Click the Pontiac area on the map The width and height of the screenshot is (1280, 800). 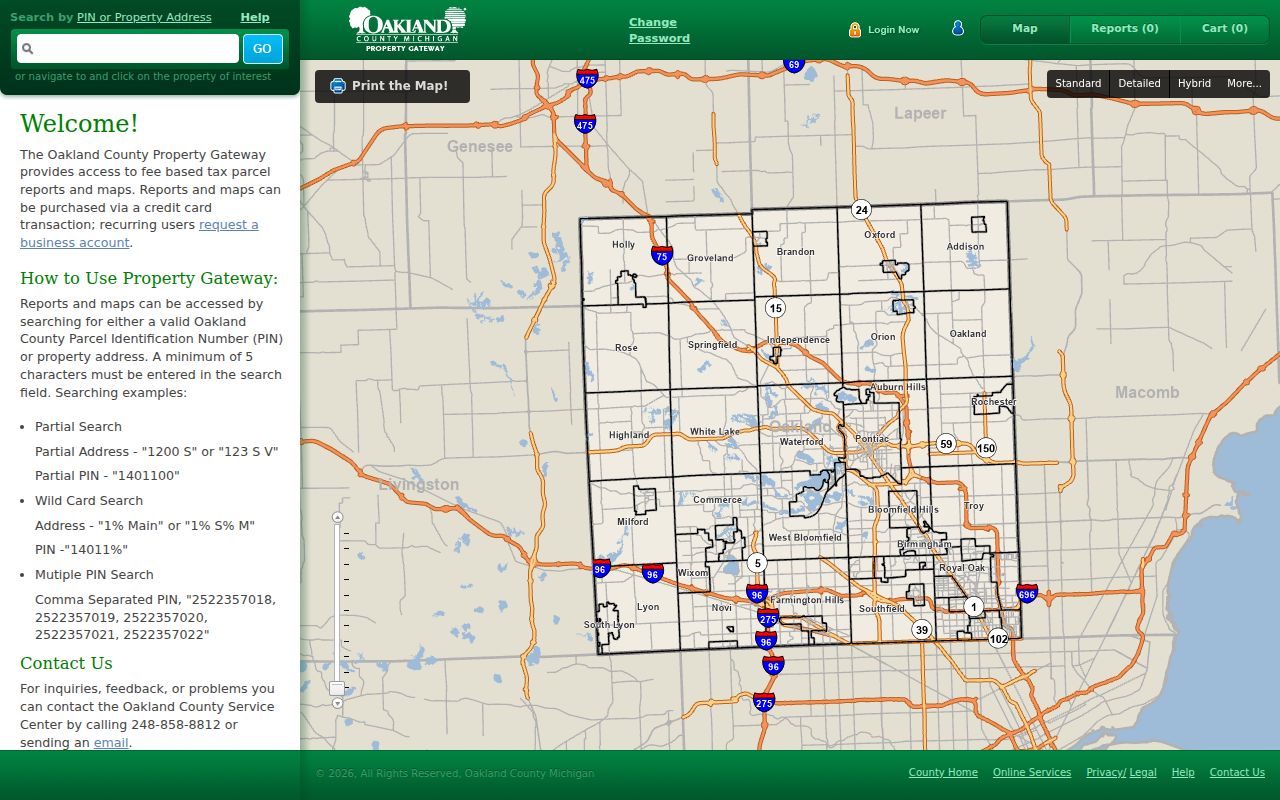coord(872,438)
